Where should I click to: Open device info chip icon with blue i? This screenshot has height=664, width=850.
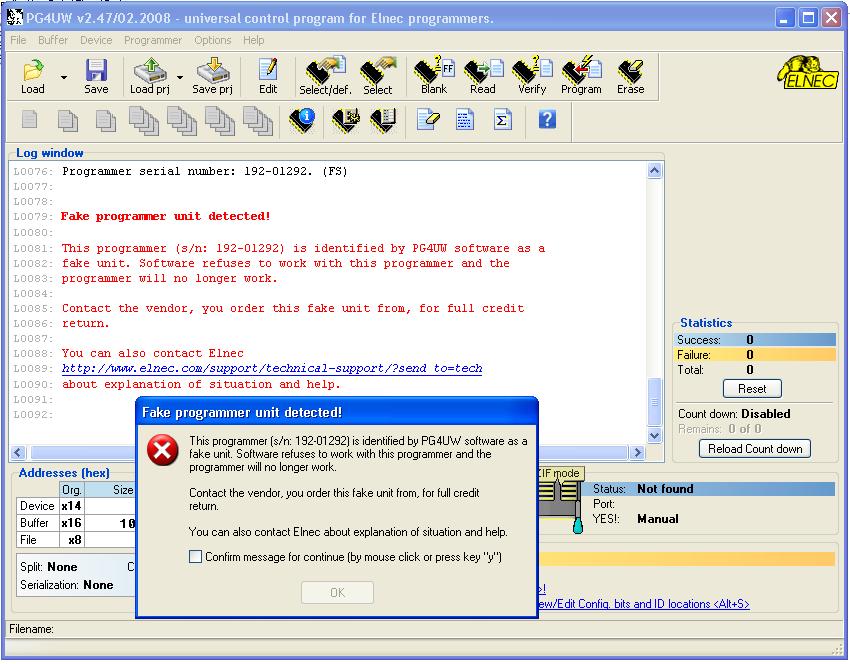coord(302,120)
